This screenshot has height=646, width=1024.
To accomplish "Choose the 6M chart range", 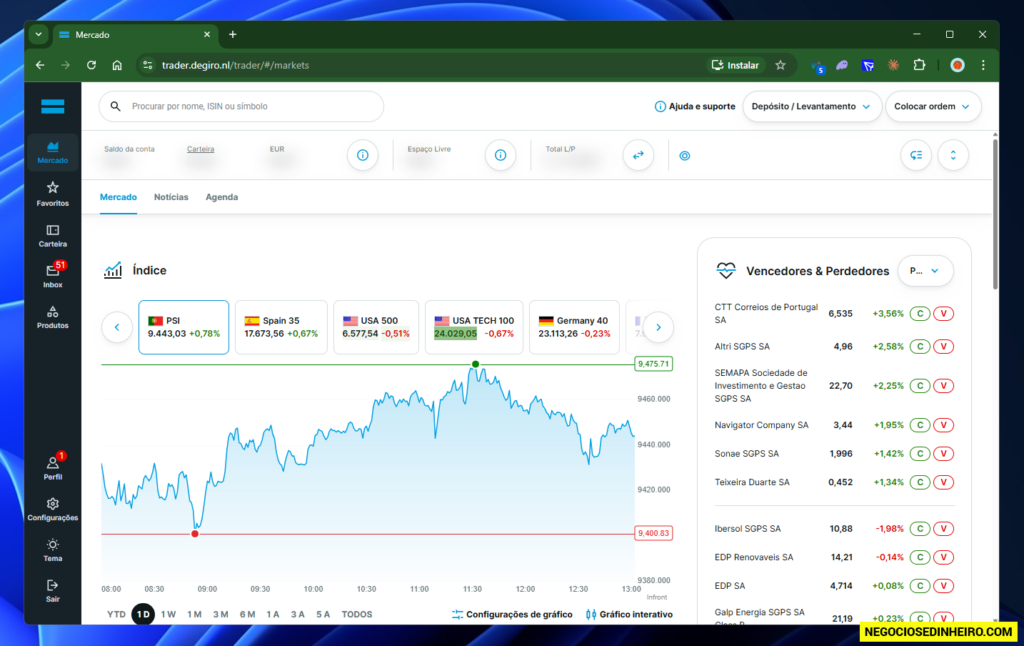I will tap(248, 615).
